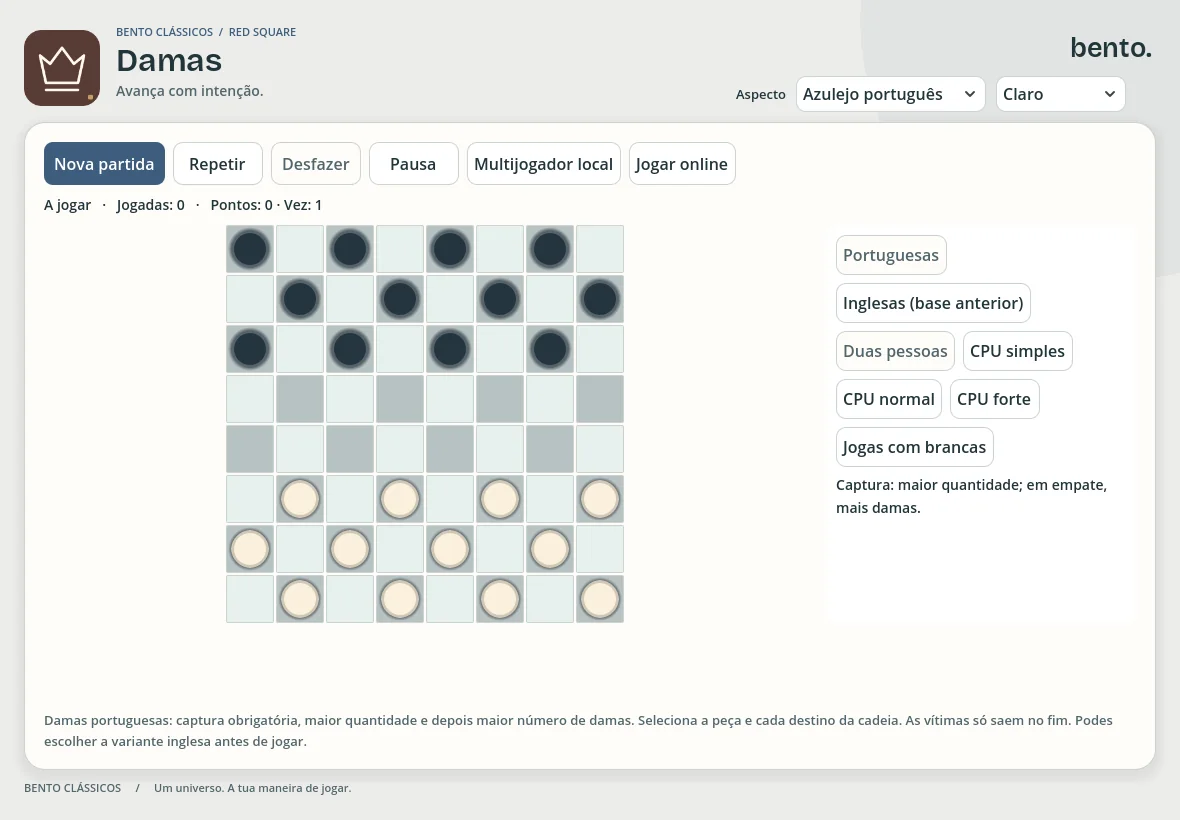
Task: Click black piece in top row, first column
Action: coord(250,249)
